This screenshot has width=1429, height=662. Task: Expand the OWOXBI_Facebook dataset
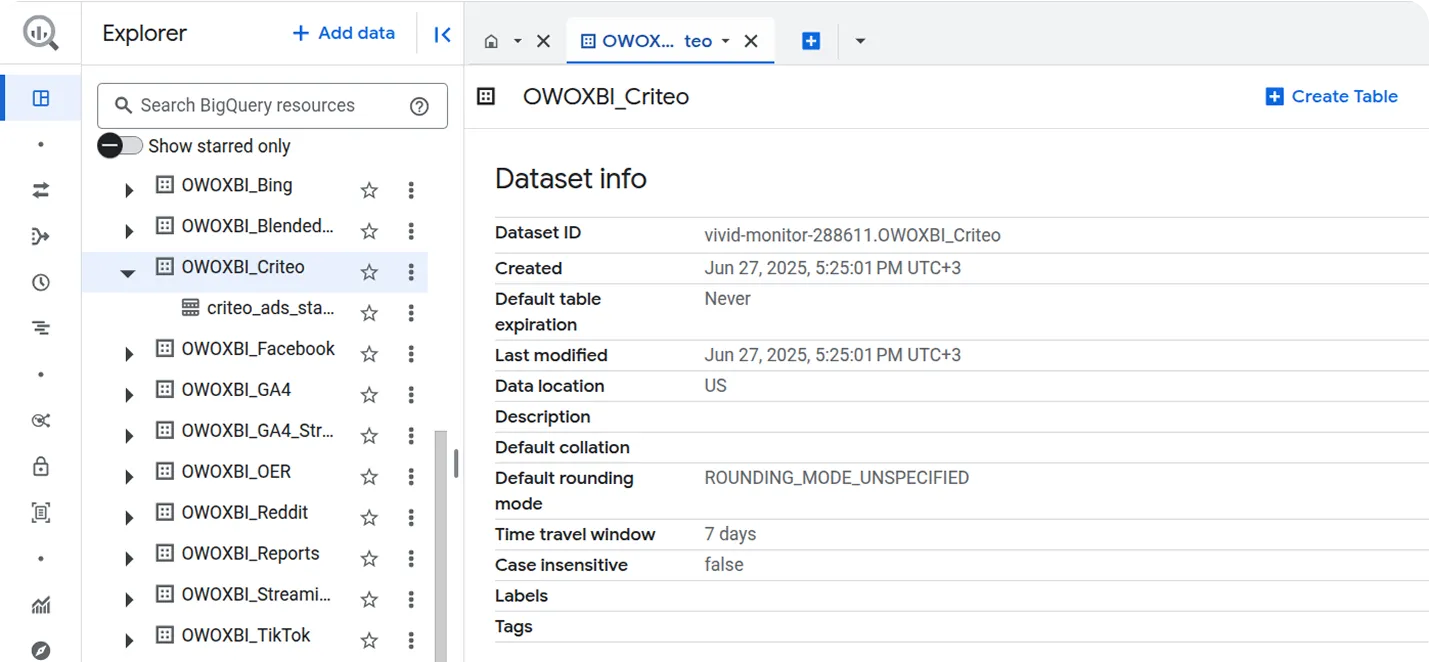[128, 354]
